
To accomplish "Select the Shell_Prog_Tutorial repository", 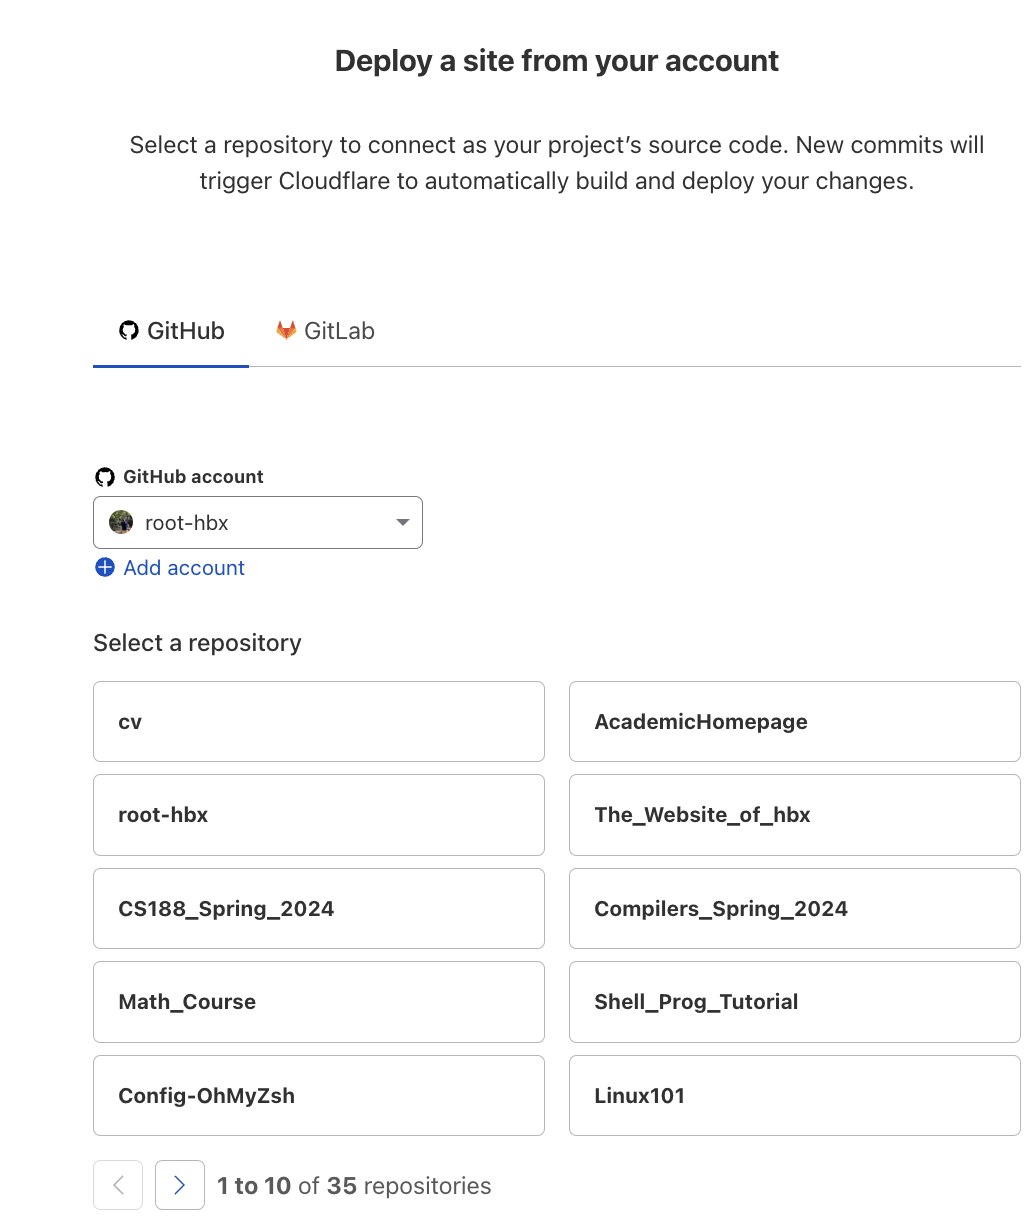I will coord(794,1002).
